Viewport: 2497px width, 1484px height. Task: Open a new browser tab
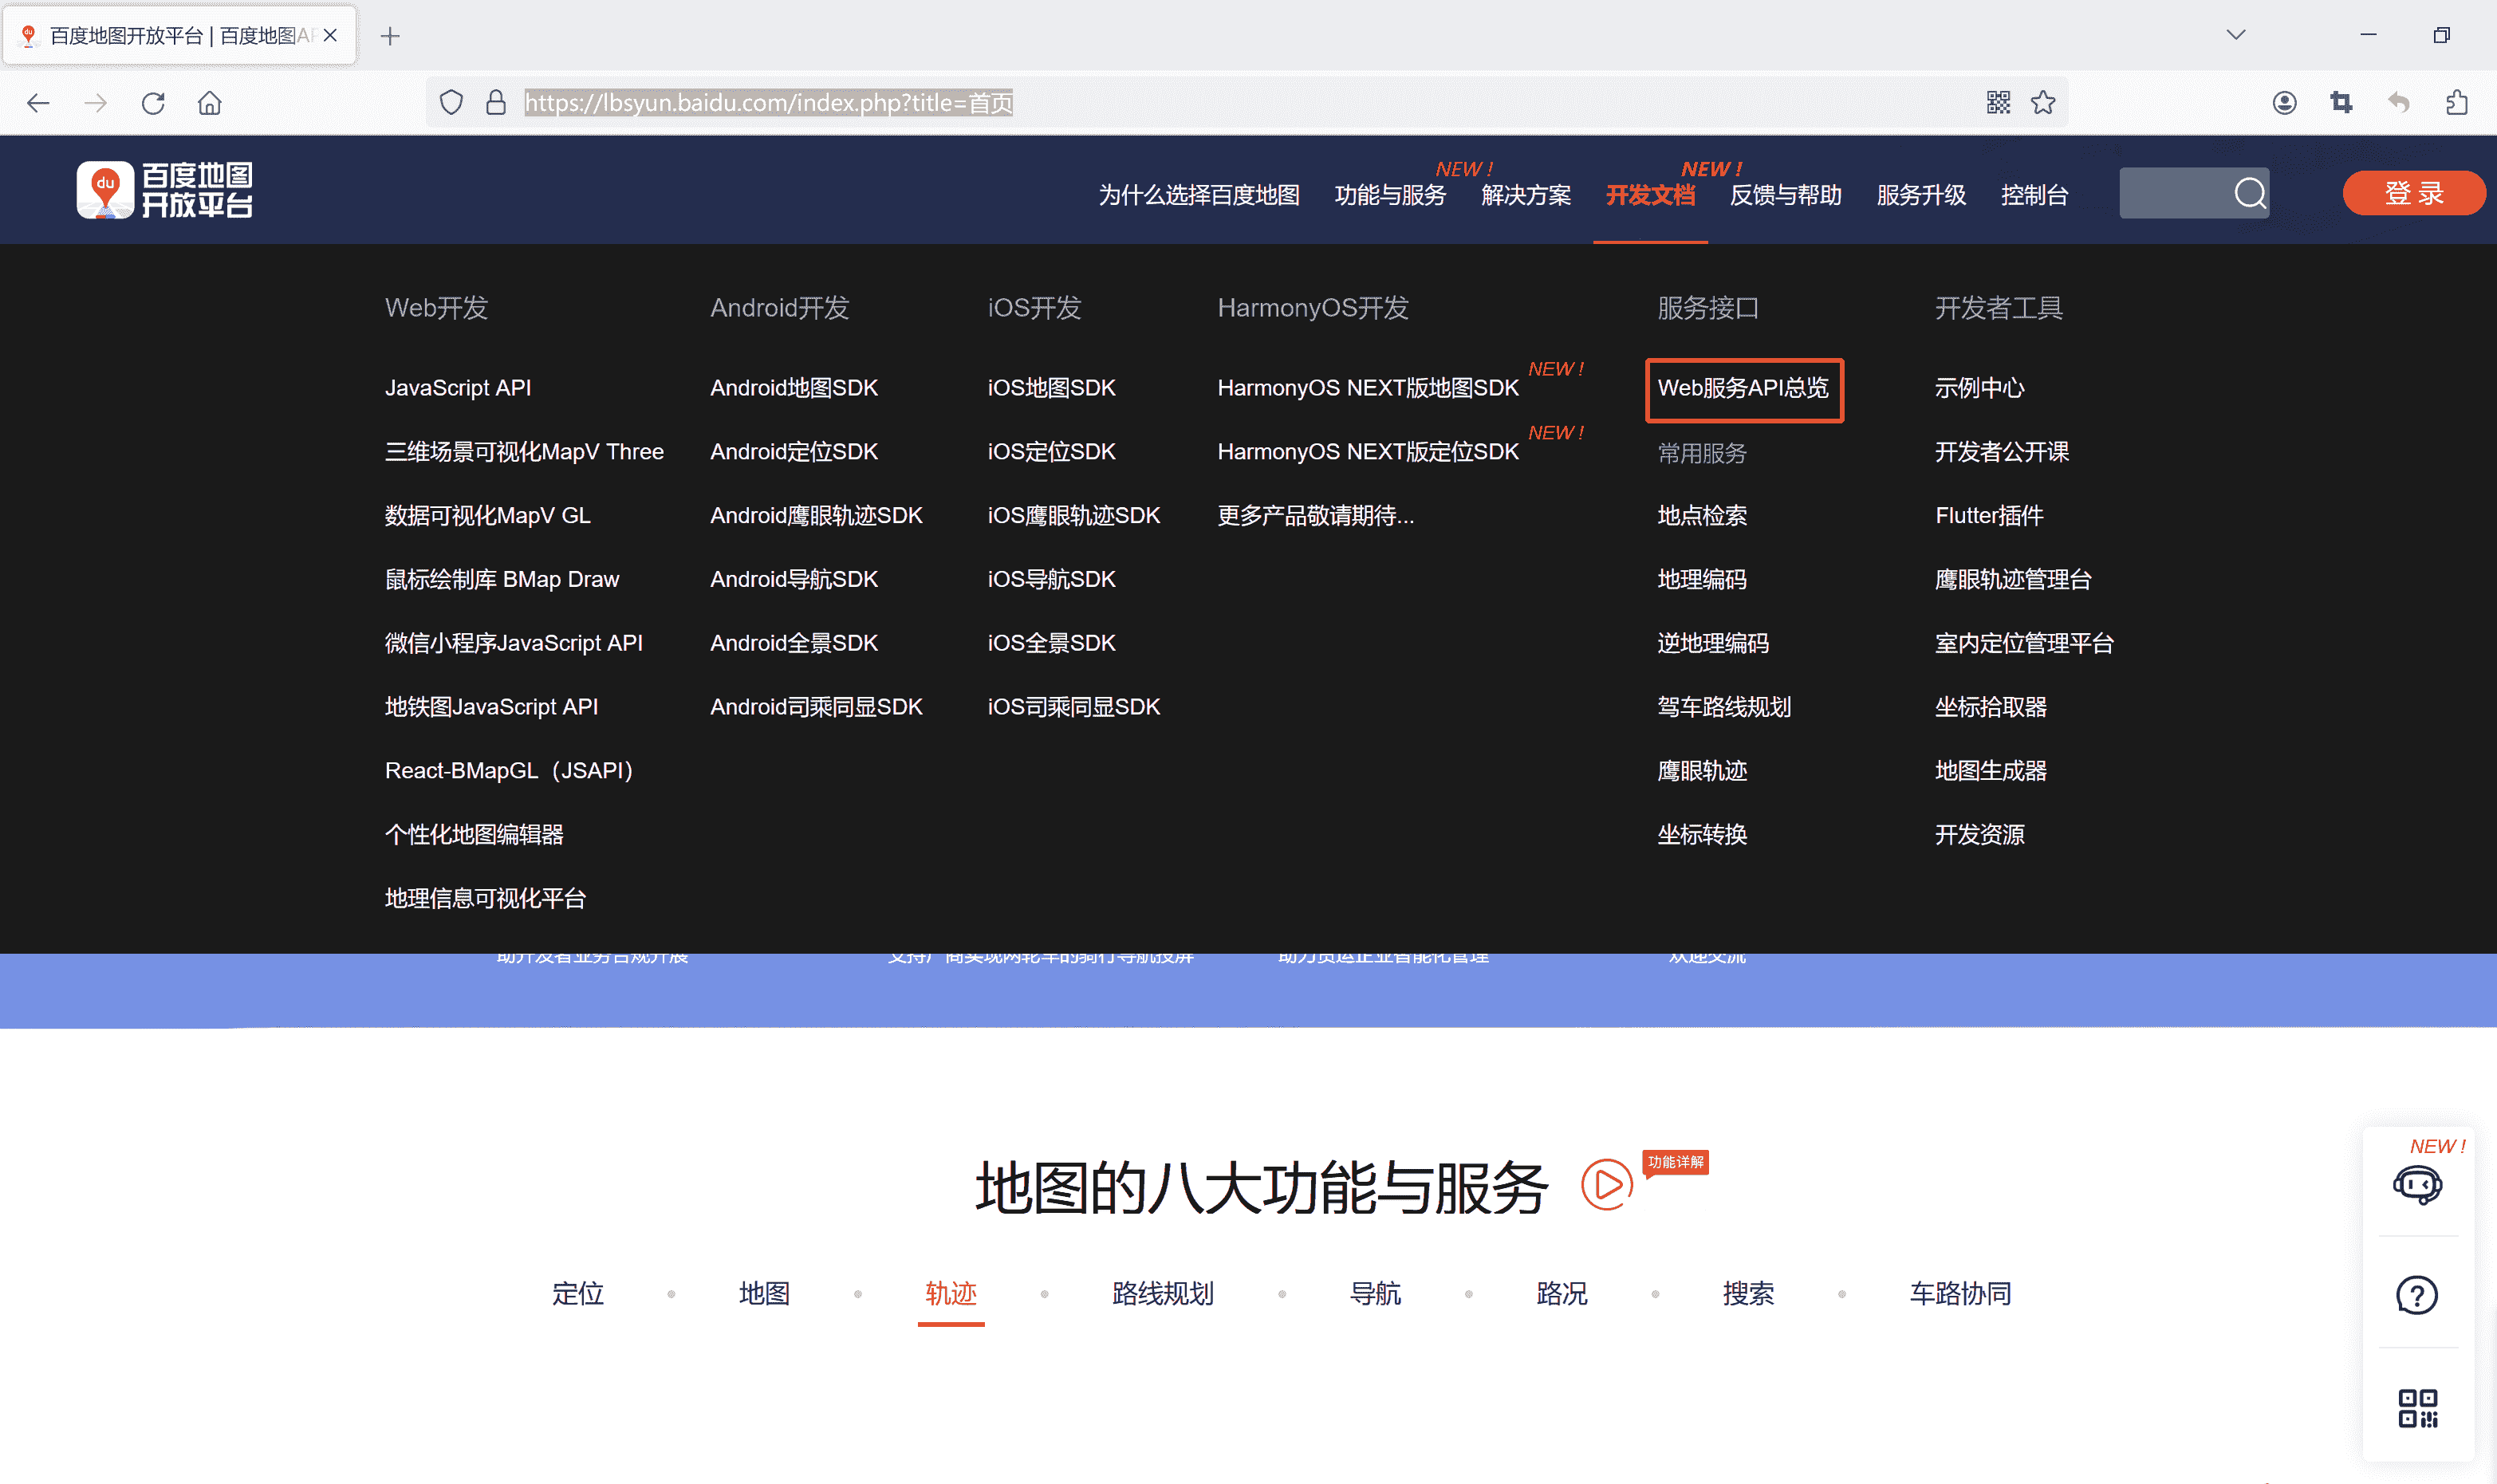tap(390, 36)
